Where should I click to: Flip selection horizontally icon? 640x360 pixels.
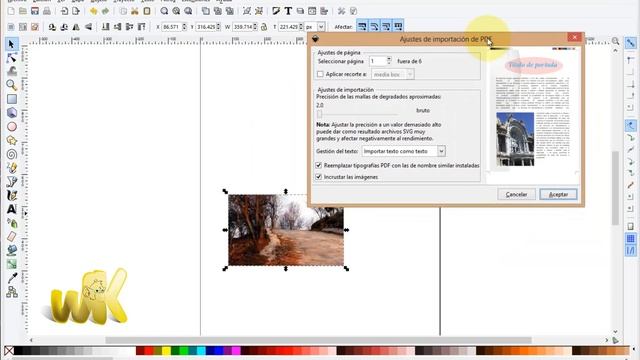point(76,27)
